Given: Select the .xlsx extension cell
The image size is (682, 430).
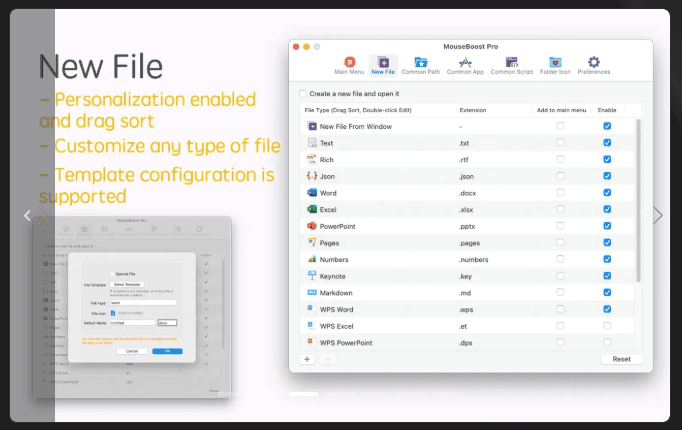Looking at the screenshot, I should (x=466, y=209).
